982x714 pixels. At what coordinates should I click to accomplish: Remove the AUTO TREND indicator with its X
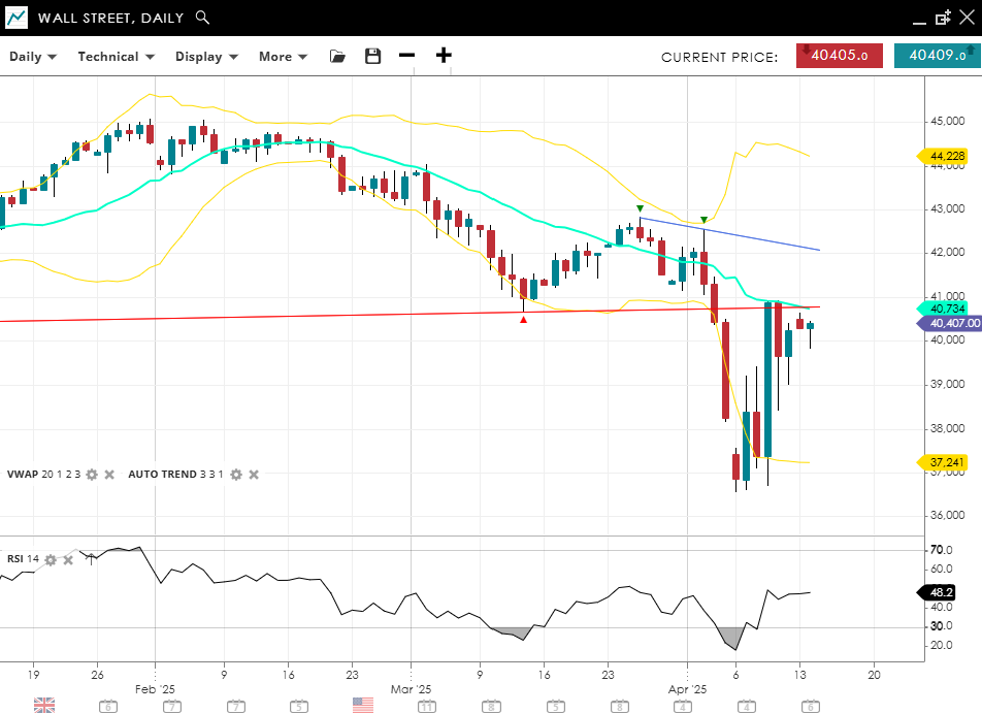(254, 475)
